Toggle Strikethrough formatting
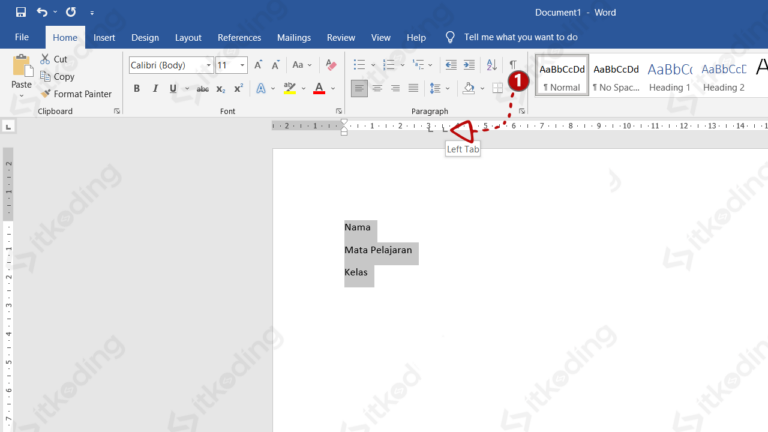This screenshot has height=432, width=768. point(202,89)
